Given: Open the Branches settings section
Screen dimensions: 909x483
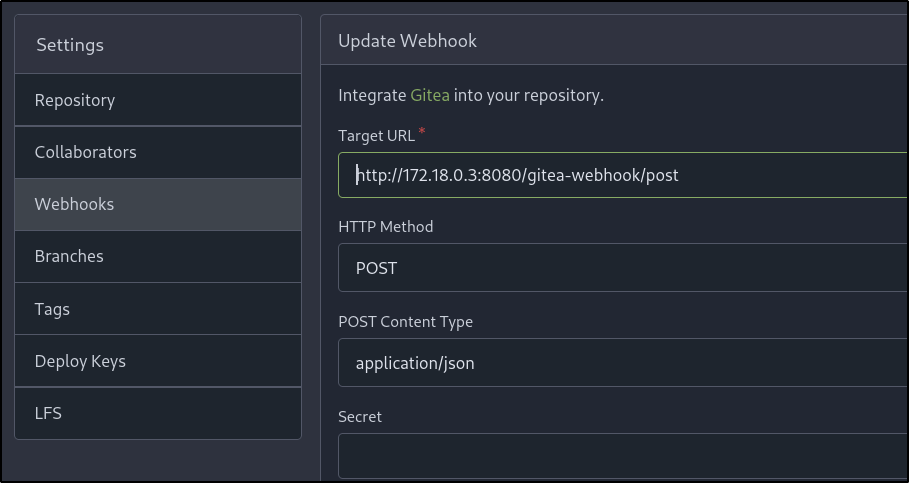Looking at the screenshot, I should [x=69, y=256].
